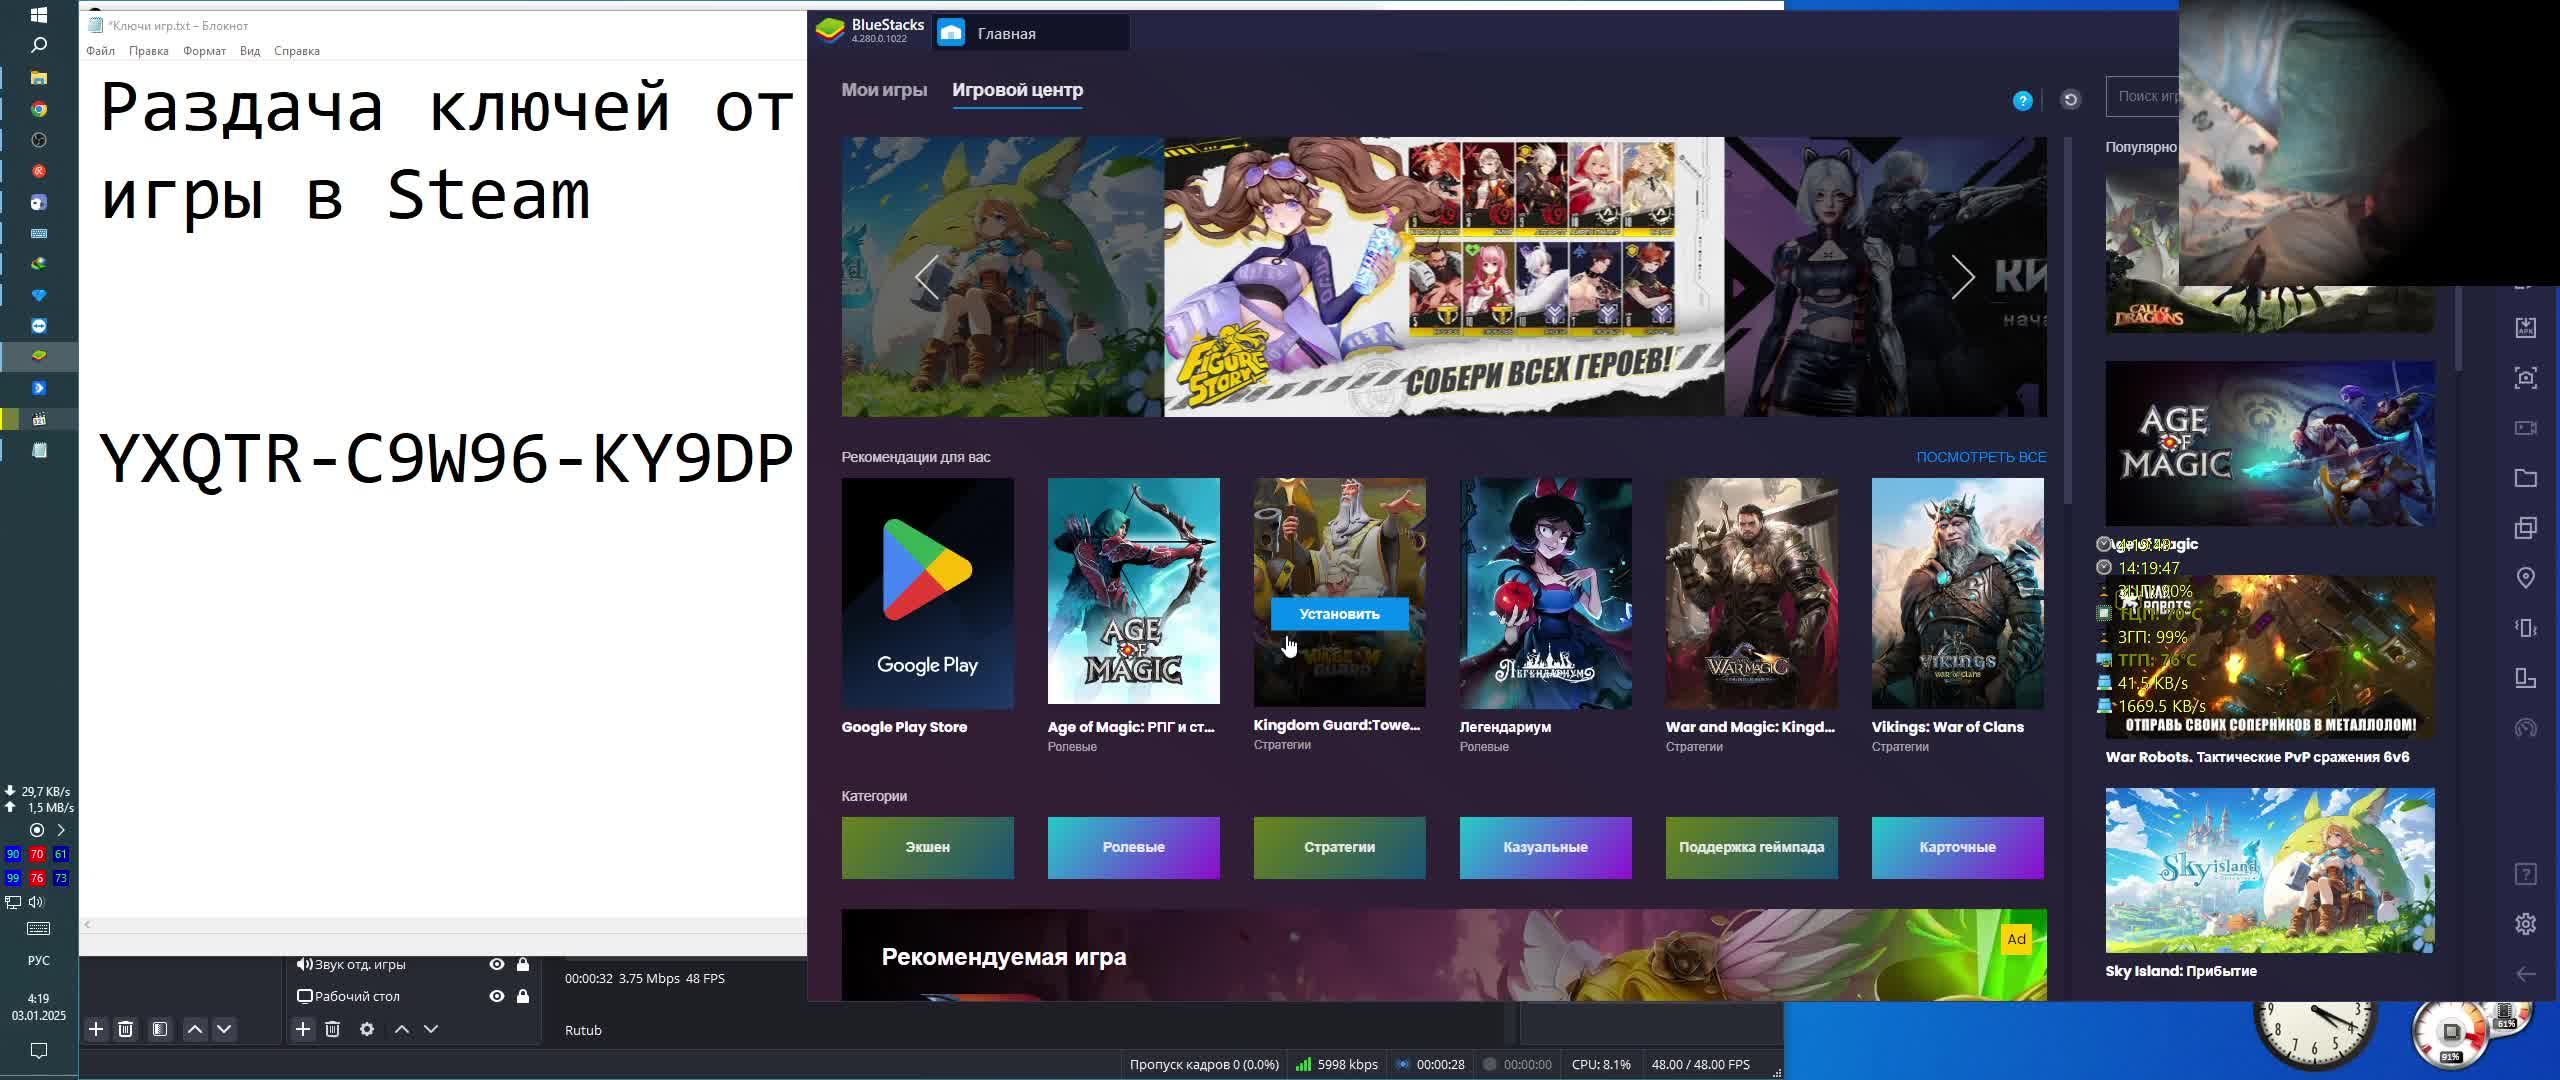Click the blue help question mark icon

coord(2022,100)
